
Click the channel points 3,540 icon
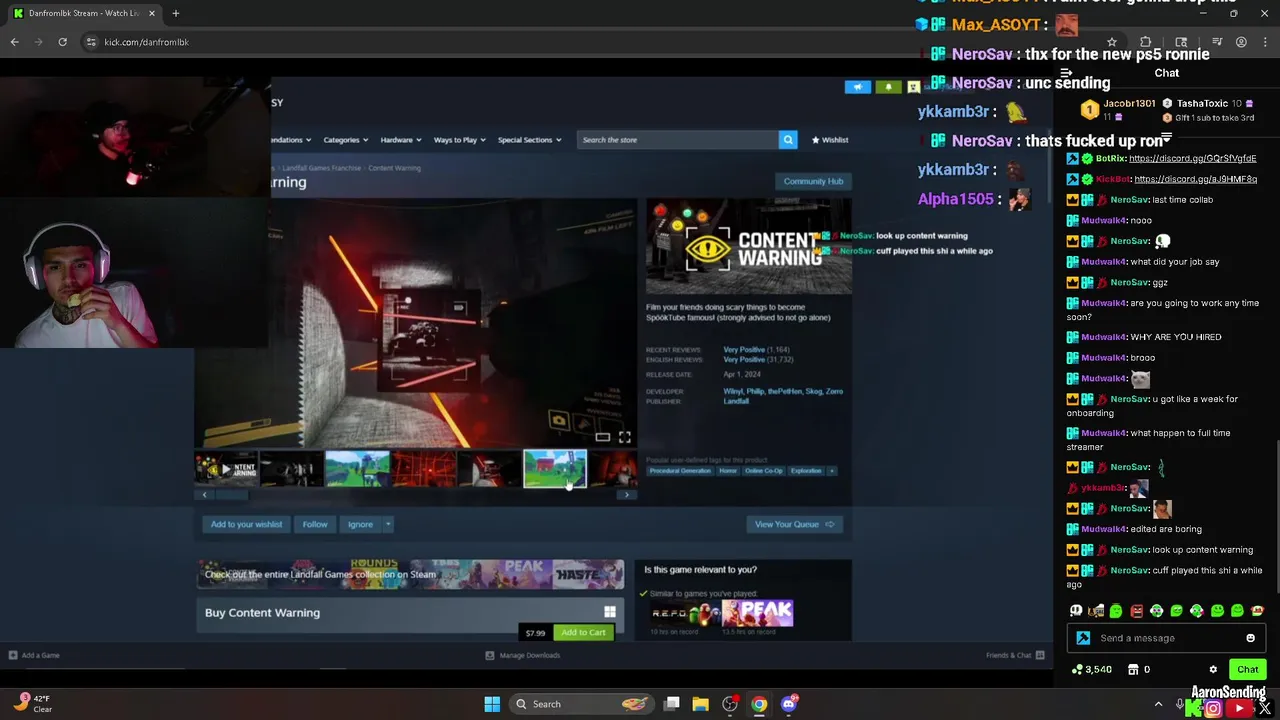[1076, 669]
